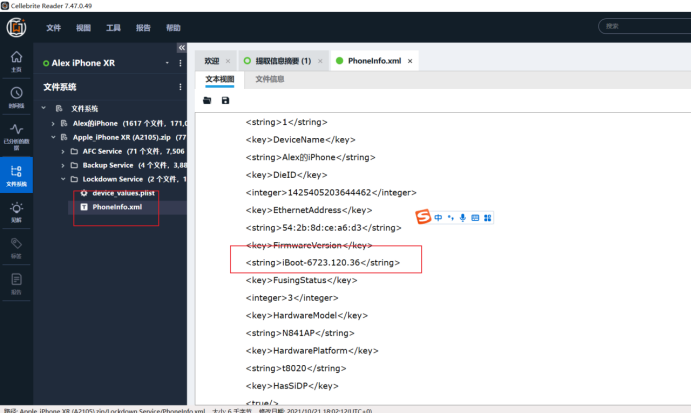691x414 pixels.
Task: Collapse the 文件系统 root tree node
Action: tap(44, 108)
